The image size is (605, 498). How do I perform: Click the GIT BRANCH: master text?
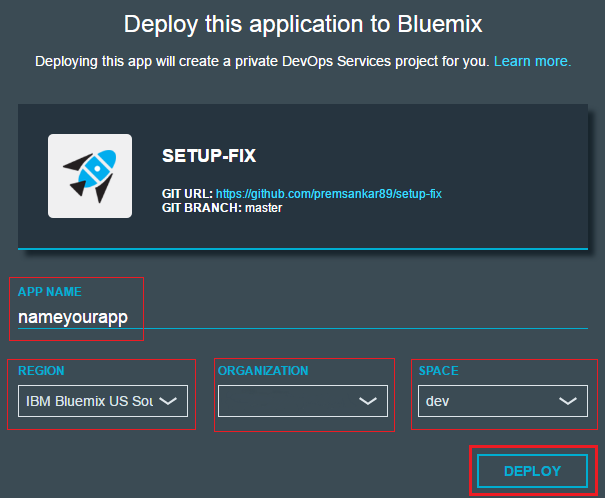click(x=222, y=208)
